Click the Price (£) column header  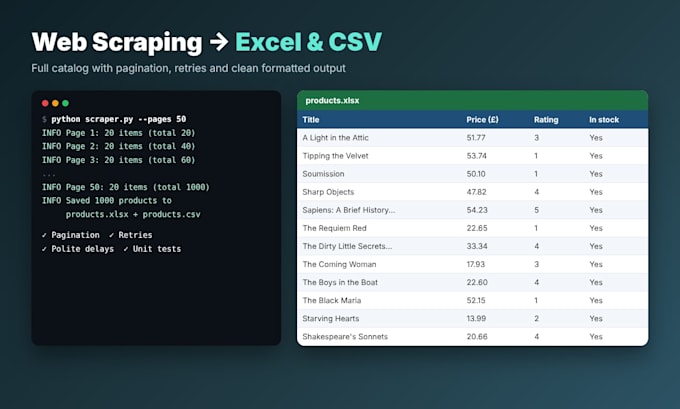point(482,120)
